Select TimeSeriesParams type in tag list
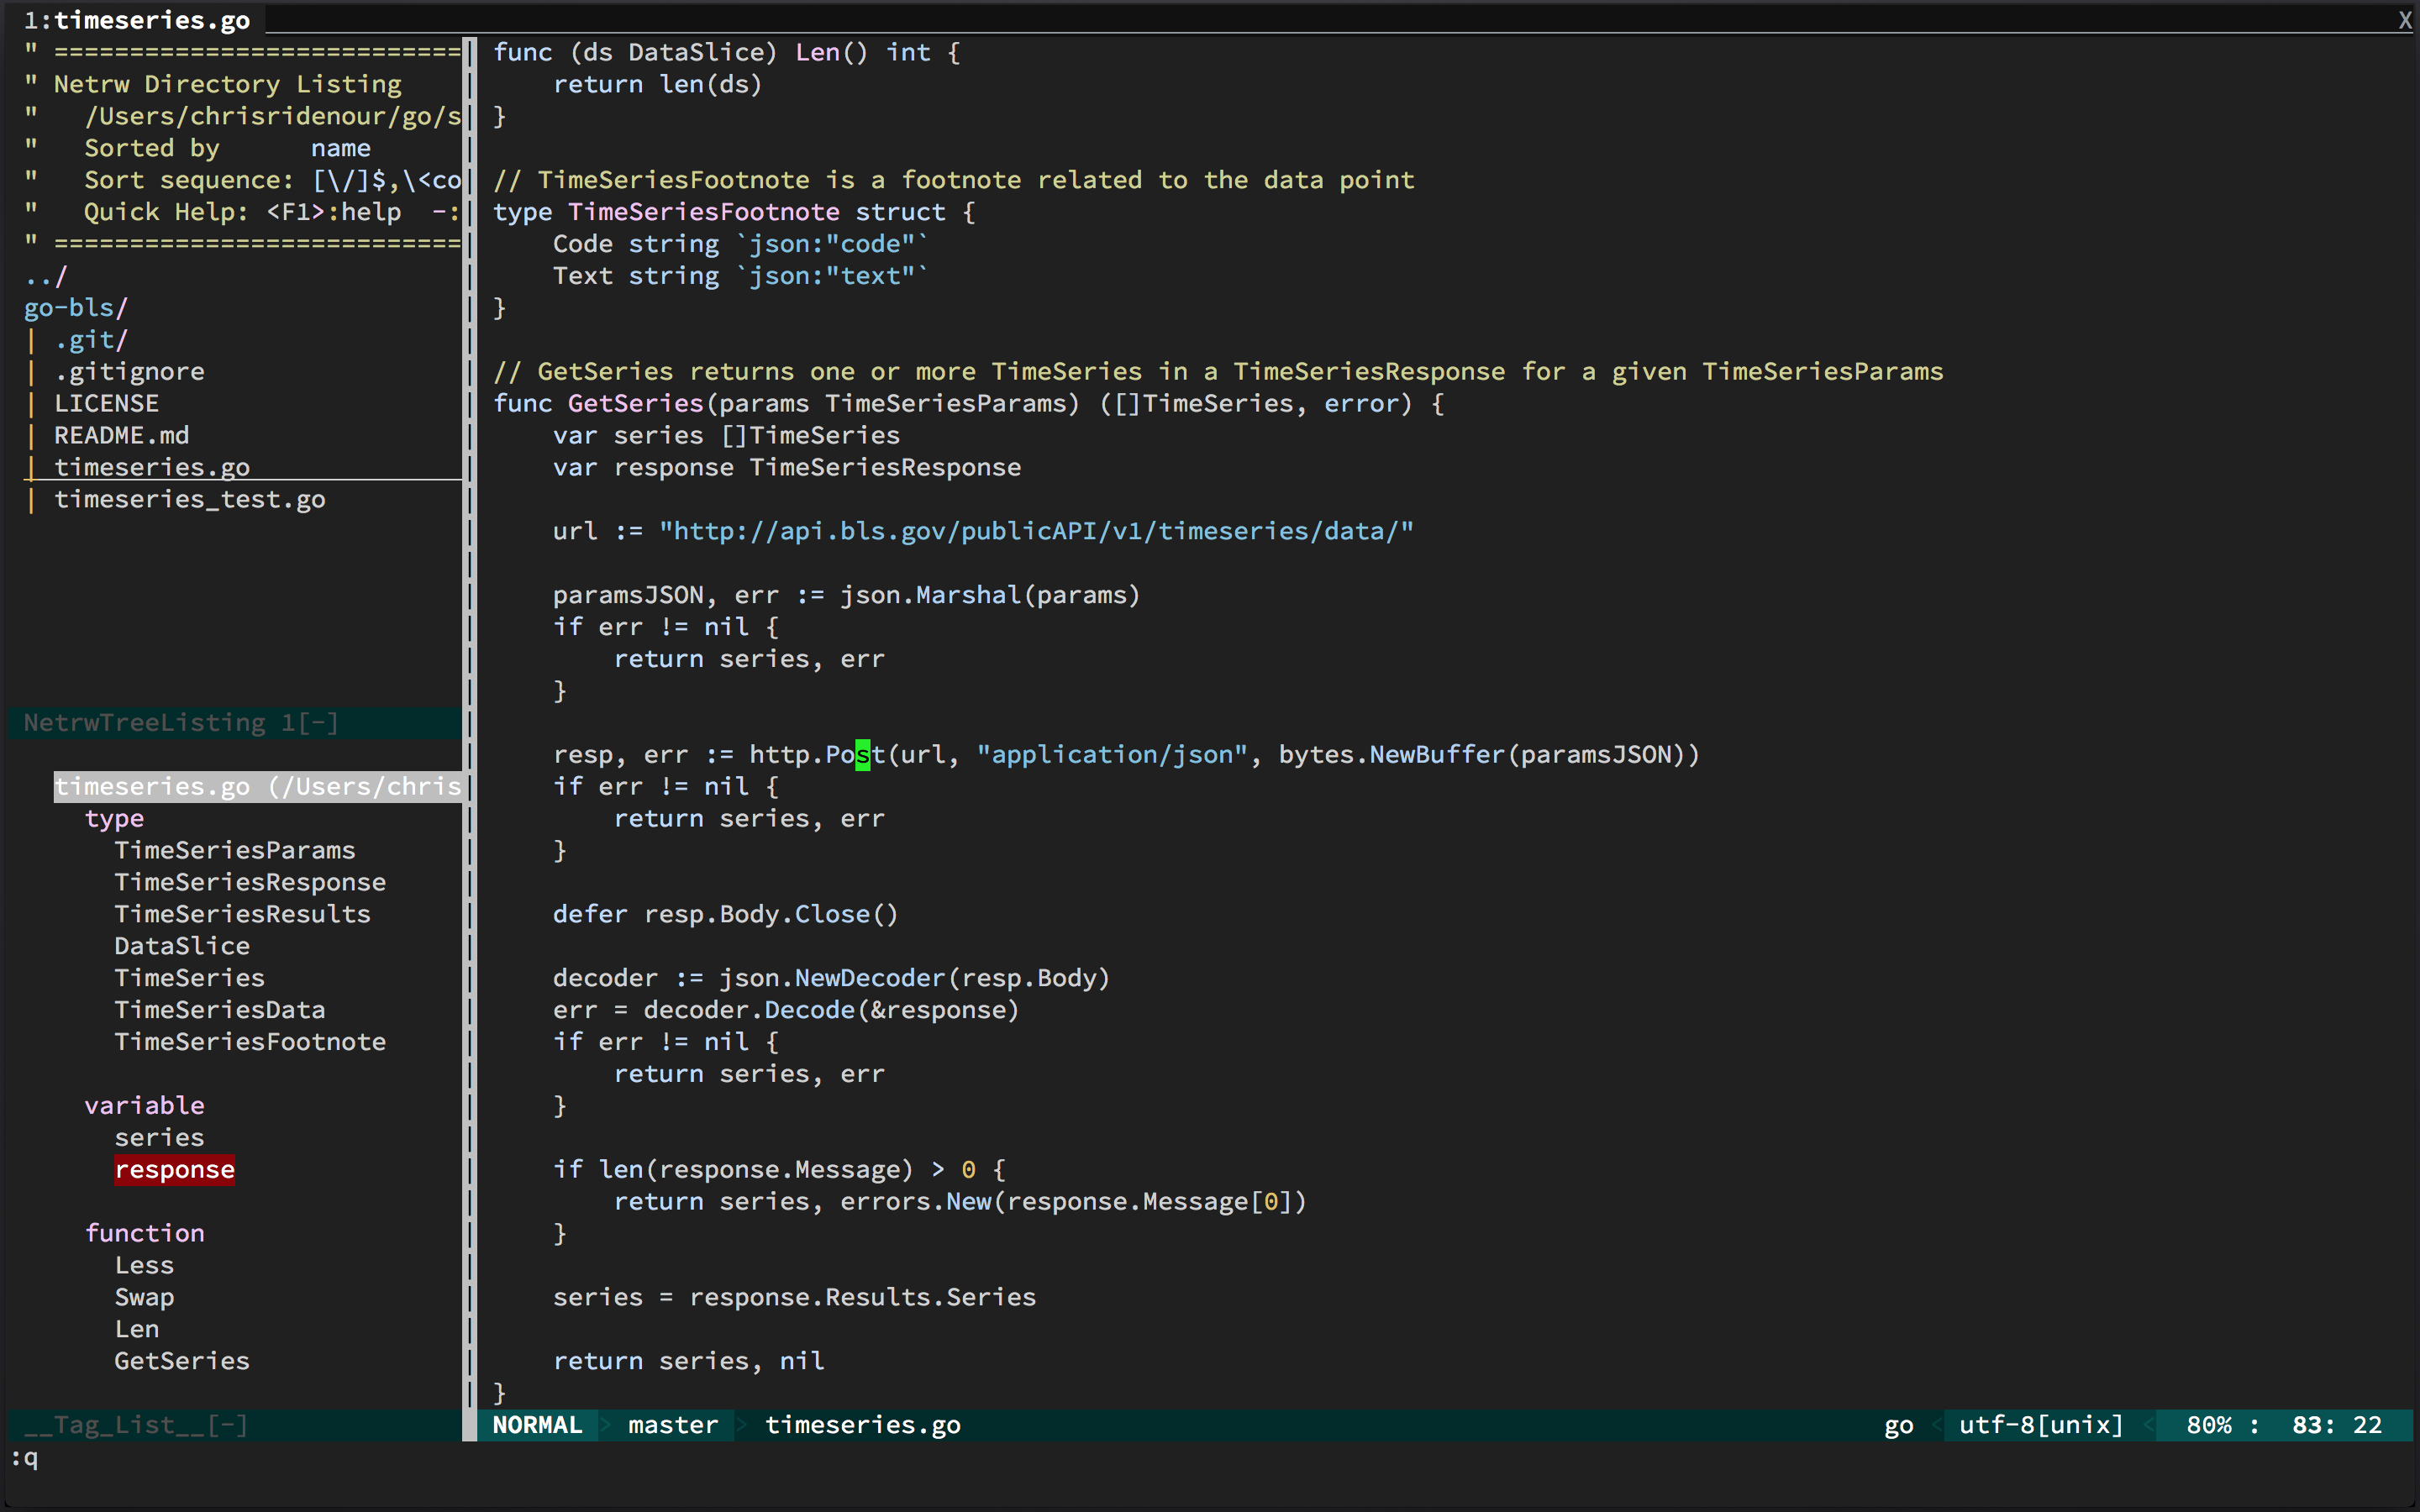This screenshot has height=1512, width=2420. 234,850
